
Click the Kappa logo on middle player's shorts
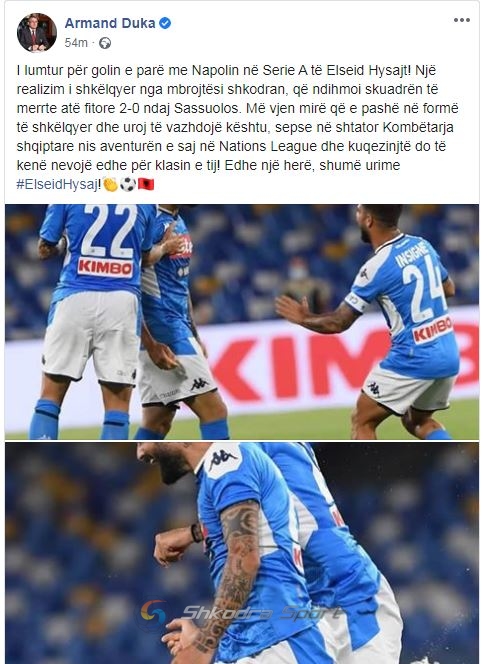199,384
